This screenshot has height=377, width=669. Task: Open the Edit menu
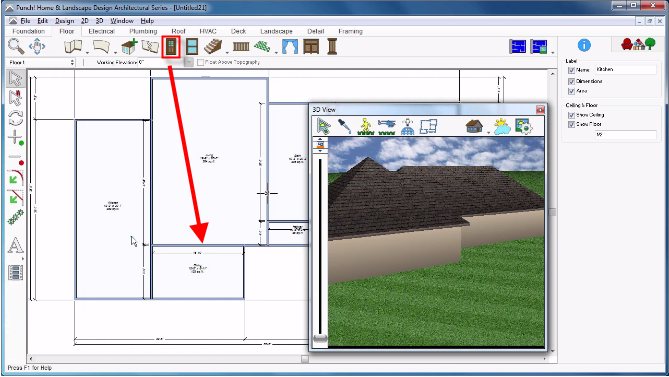(43, 20)
